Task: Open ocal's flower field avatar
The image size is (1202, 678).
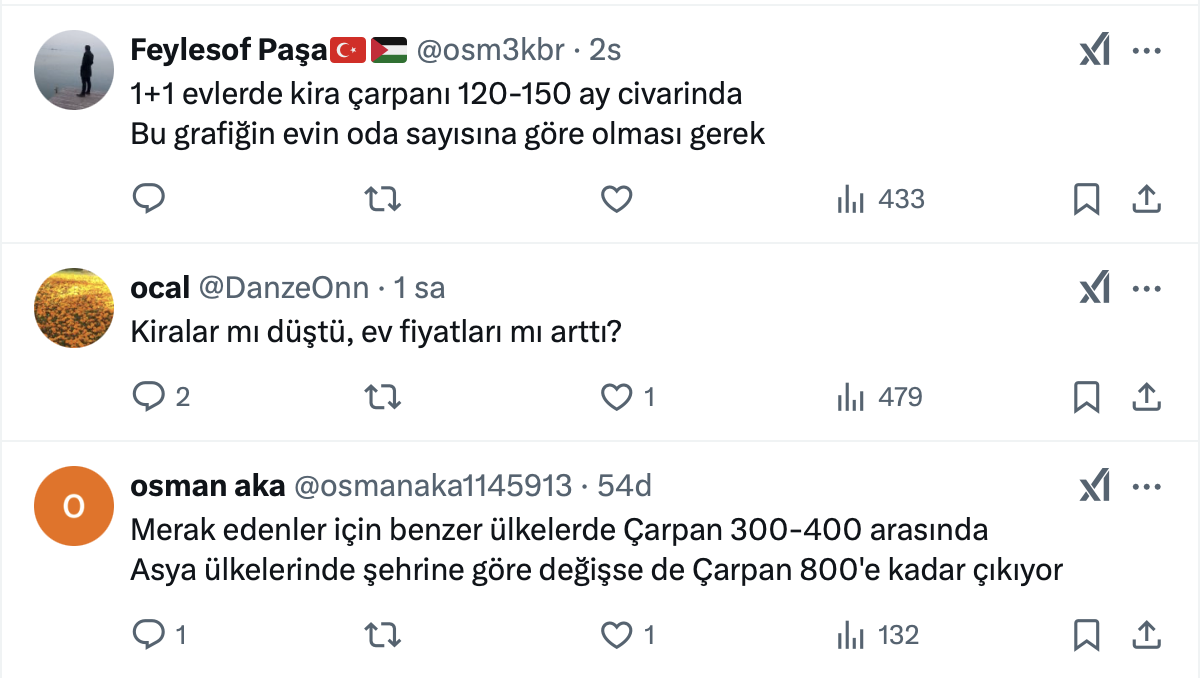Action: tap(74, 308)
